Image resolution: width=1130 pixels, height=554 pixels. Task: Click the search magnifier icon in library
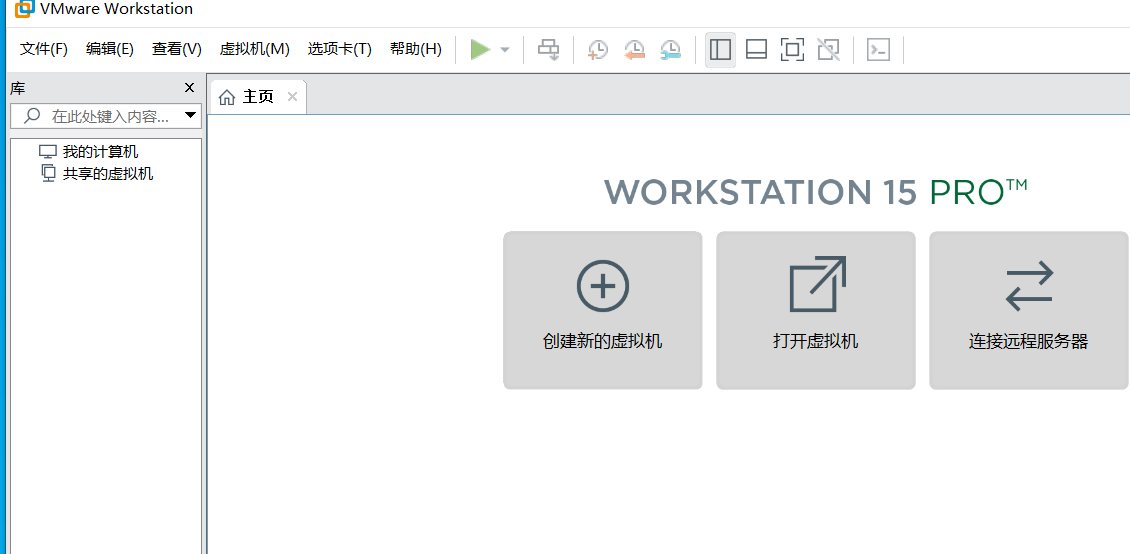click(32, 115)
